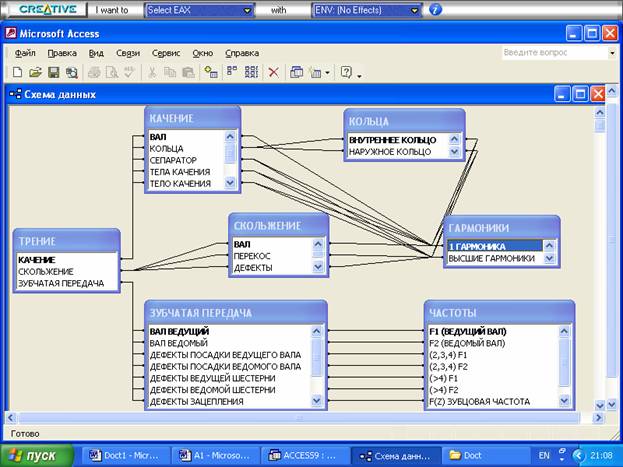The height and width of the screenshot is (467, 623).
Task: Open the toolbar options arrow after Help
Action: click(x=359, y=76)
